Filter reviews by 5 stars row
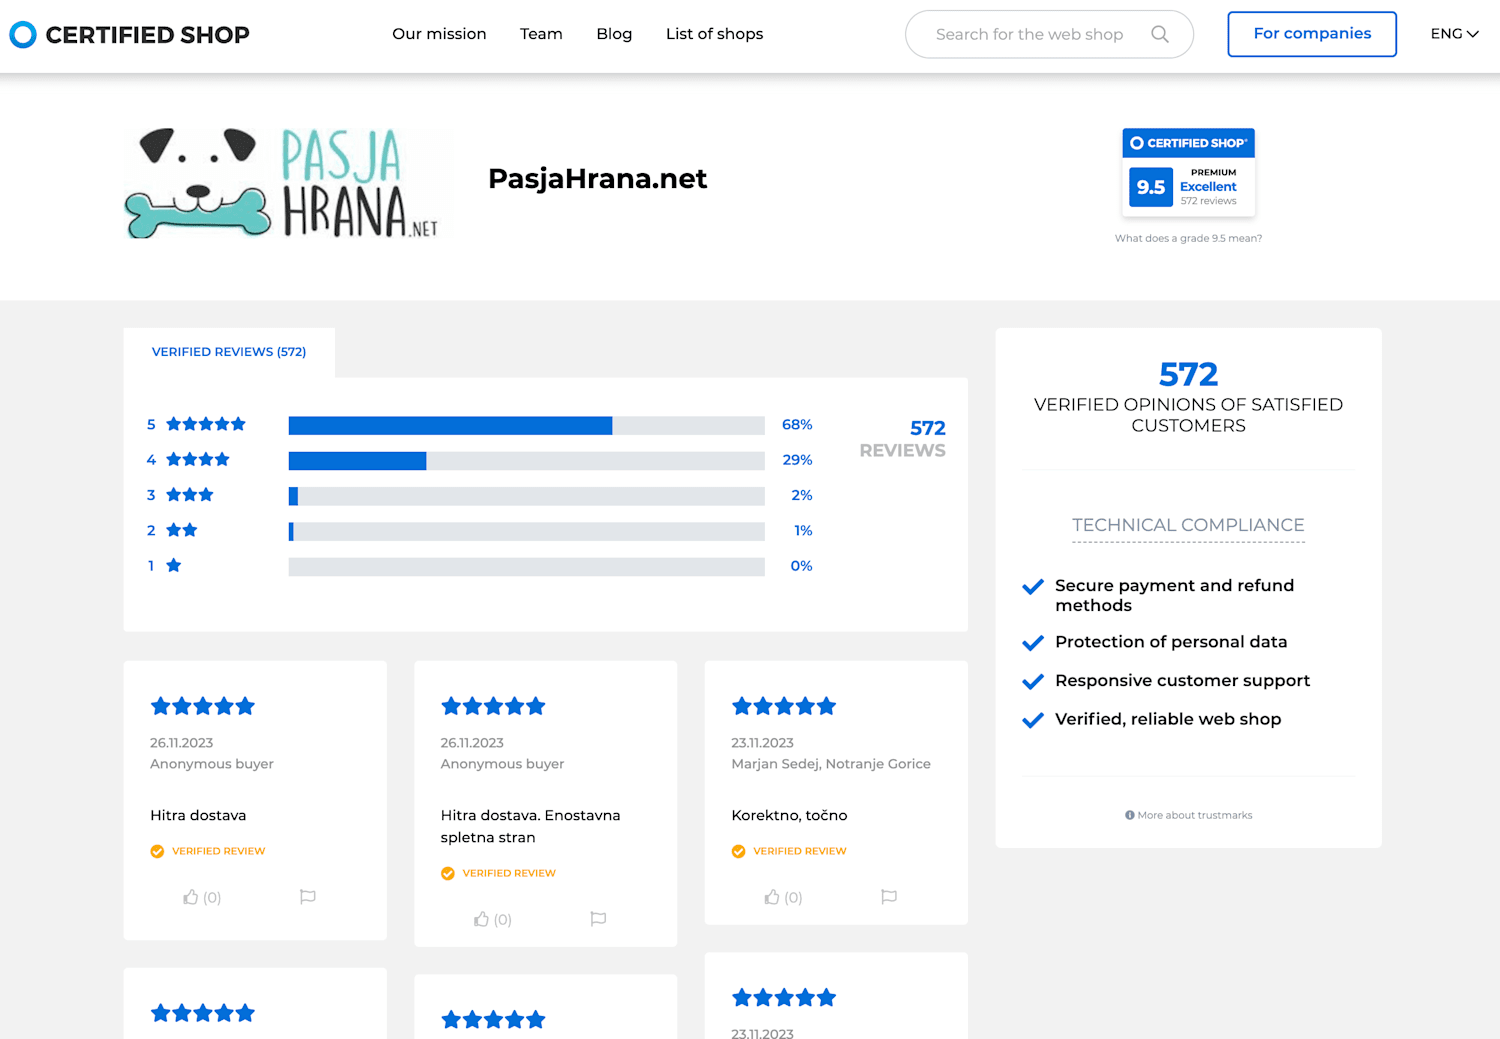The width and height of the screenshot is (1500, 1039). 480,425
